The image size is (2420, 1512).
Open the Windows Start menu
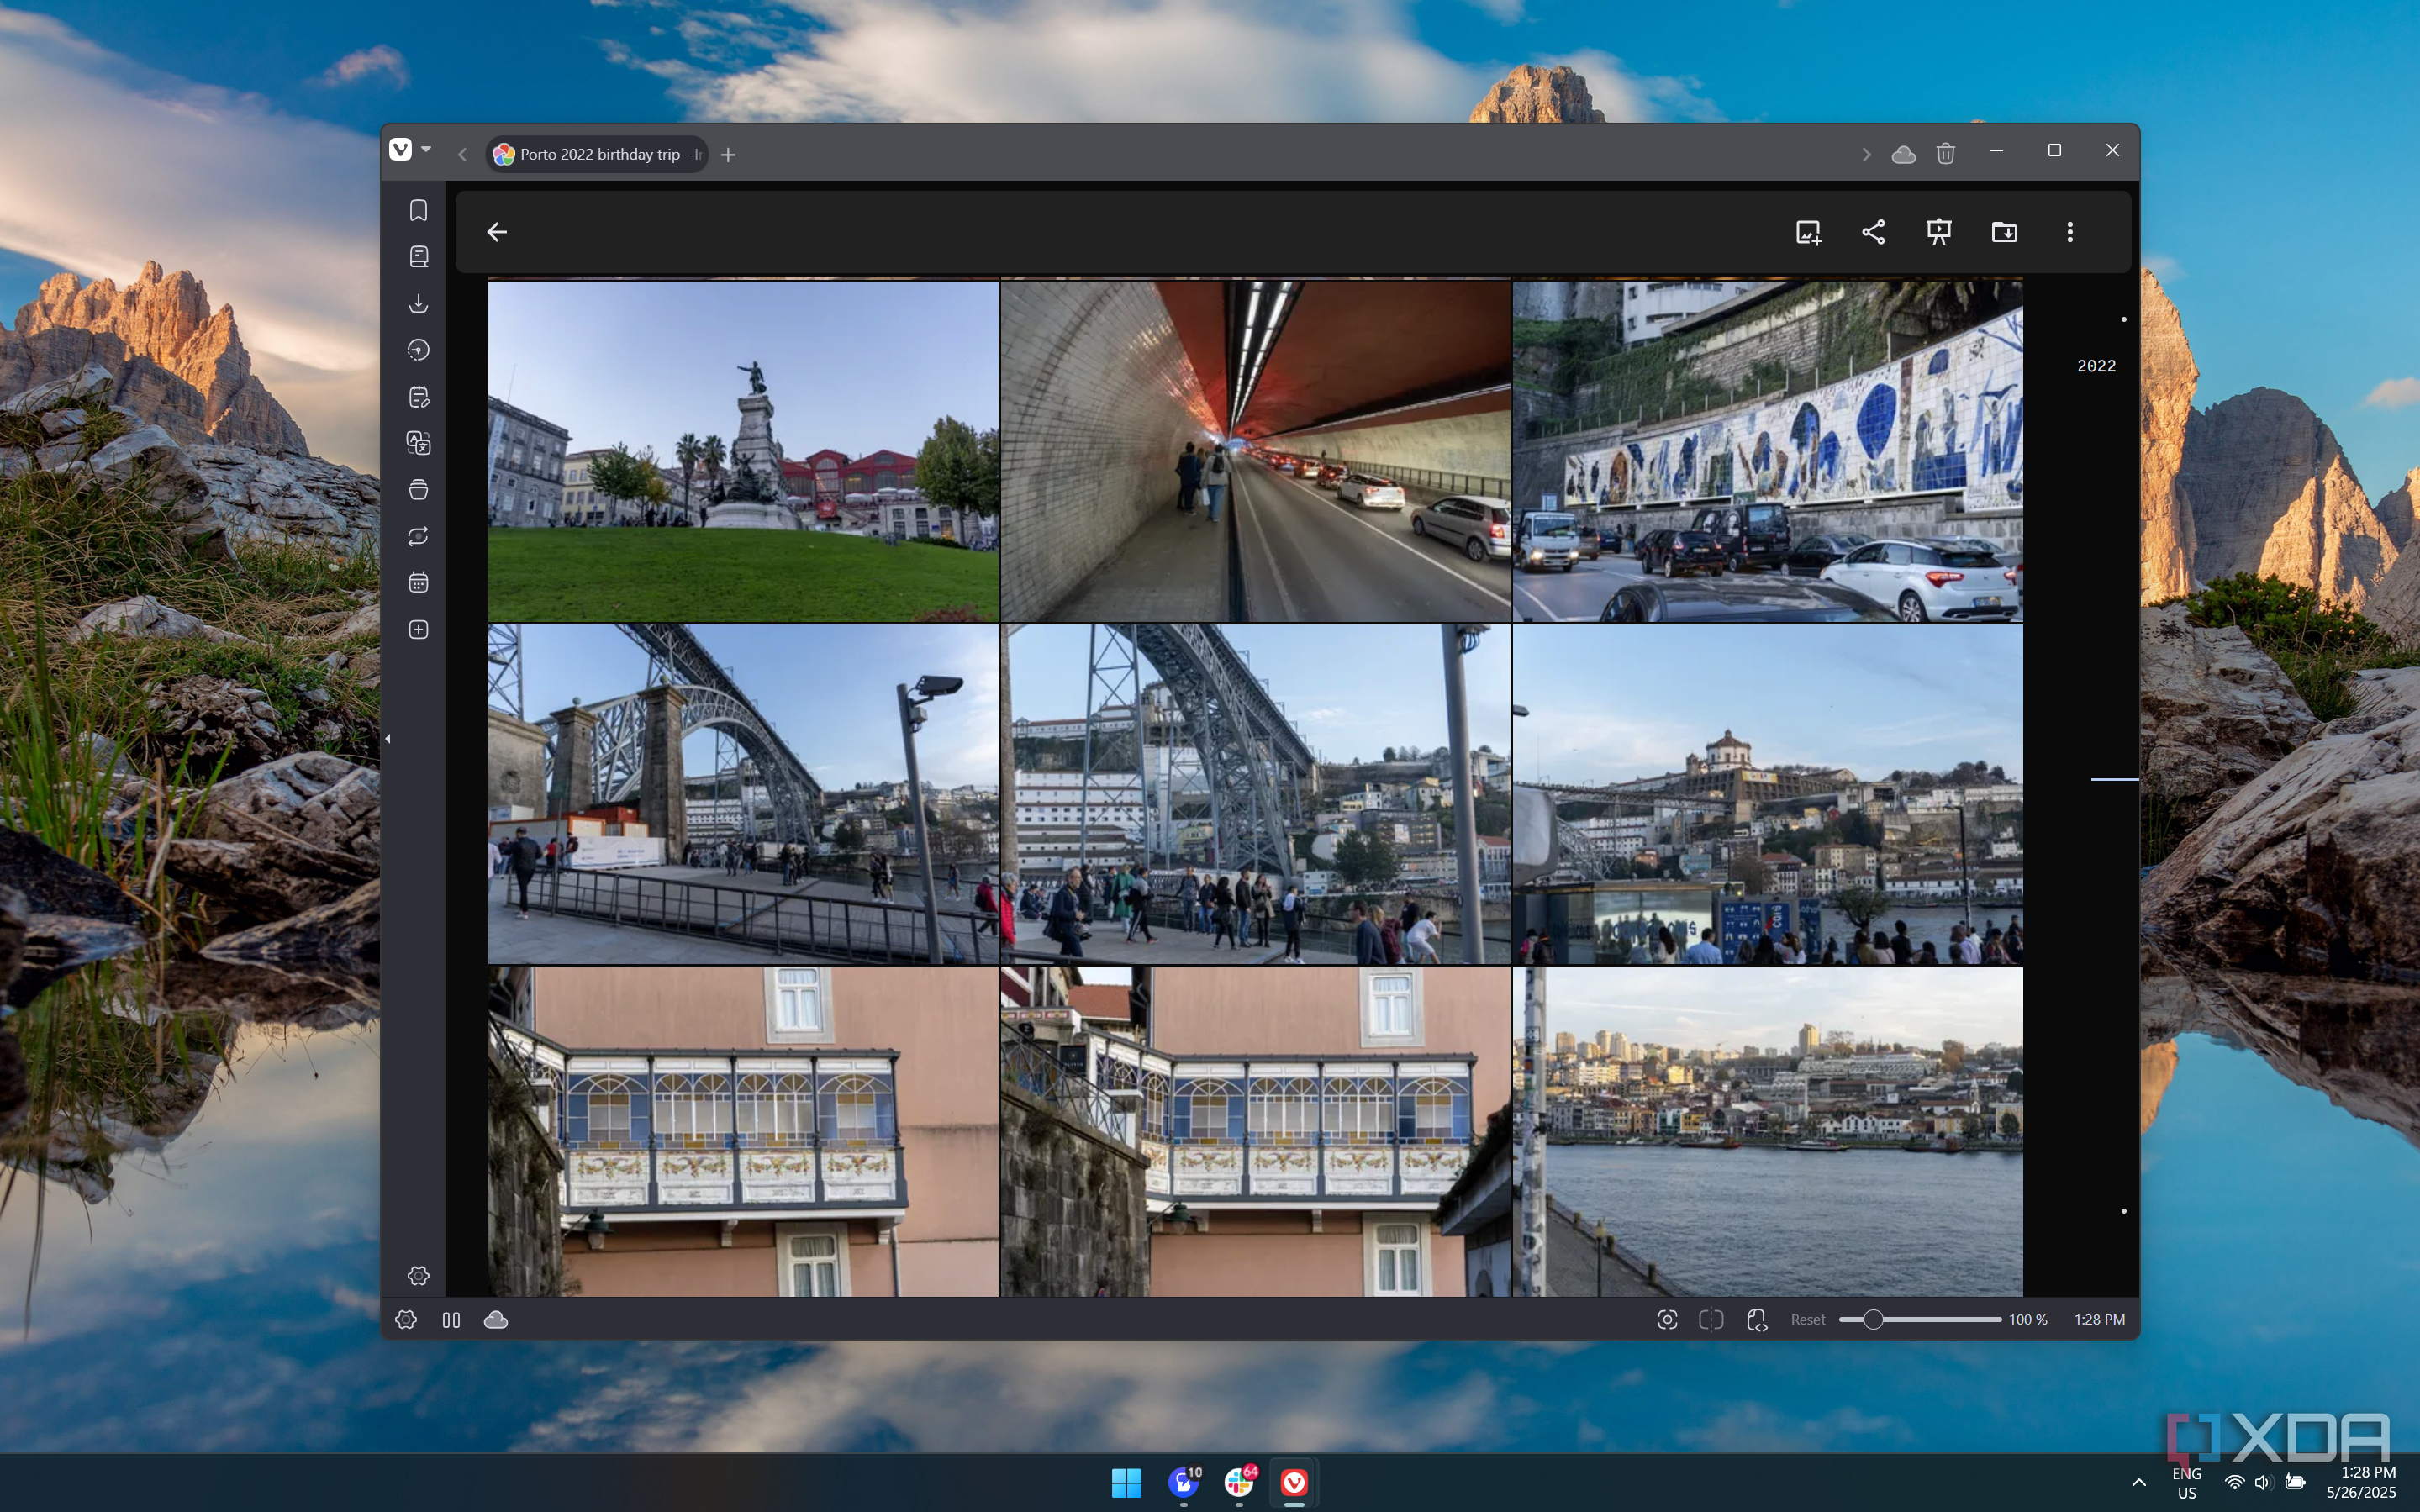pos(1126,1483)
